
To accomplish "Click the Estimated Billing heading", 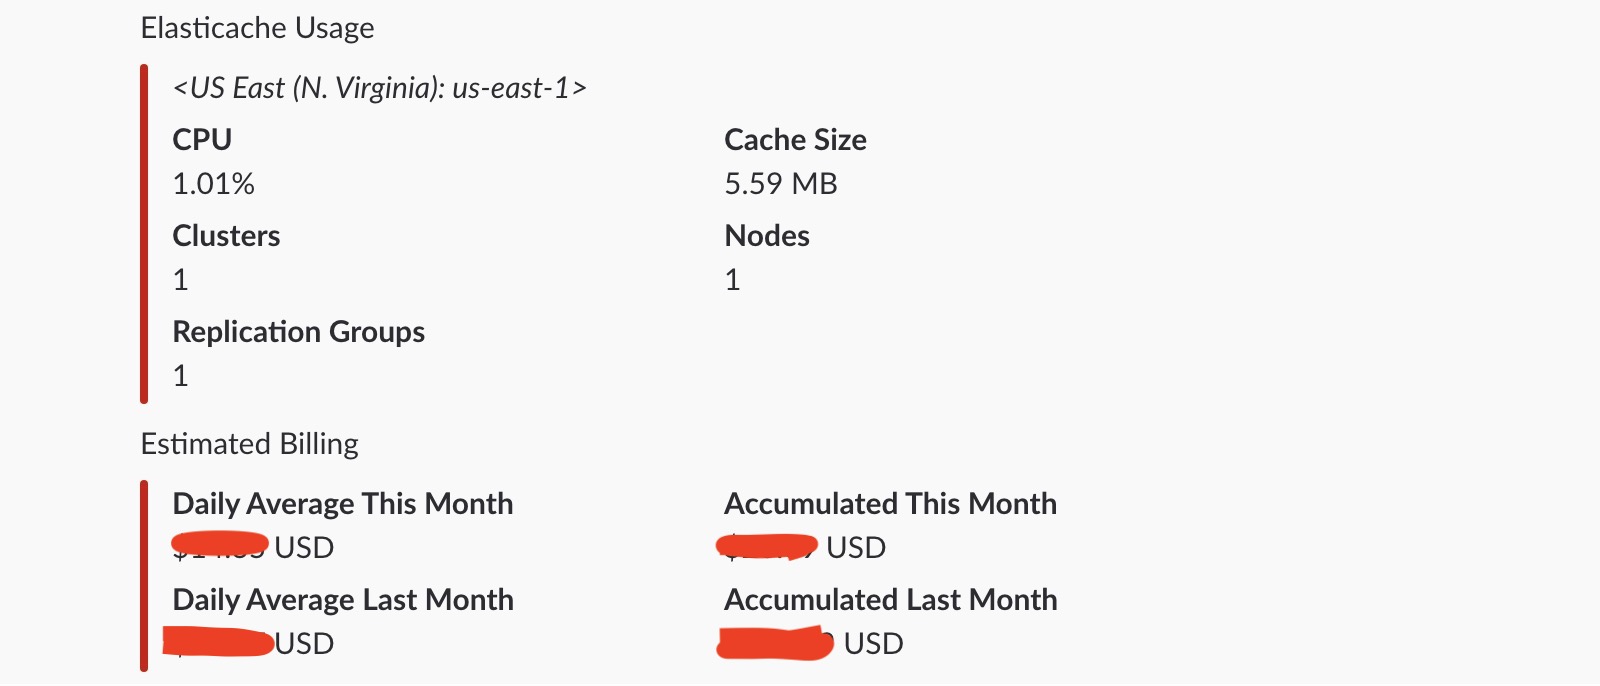I will point(249,444).
